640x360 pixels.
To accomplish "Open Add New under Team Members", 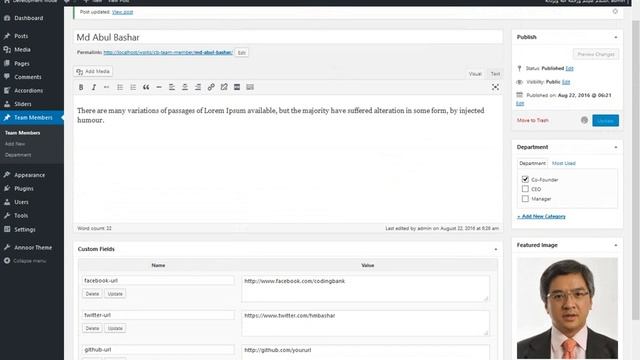I will (x=15, y=144).
